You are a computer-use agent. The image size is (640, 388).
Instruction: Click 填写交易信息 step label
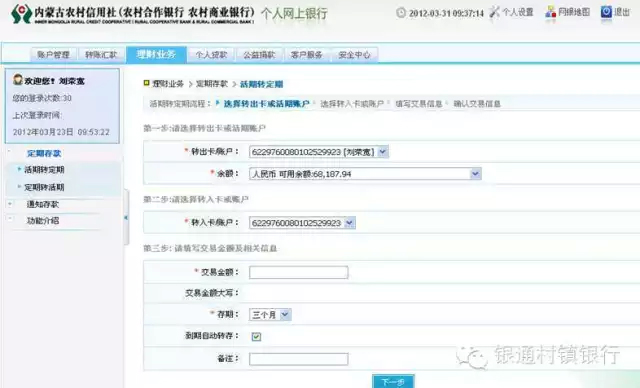pos(419,104)
